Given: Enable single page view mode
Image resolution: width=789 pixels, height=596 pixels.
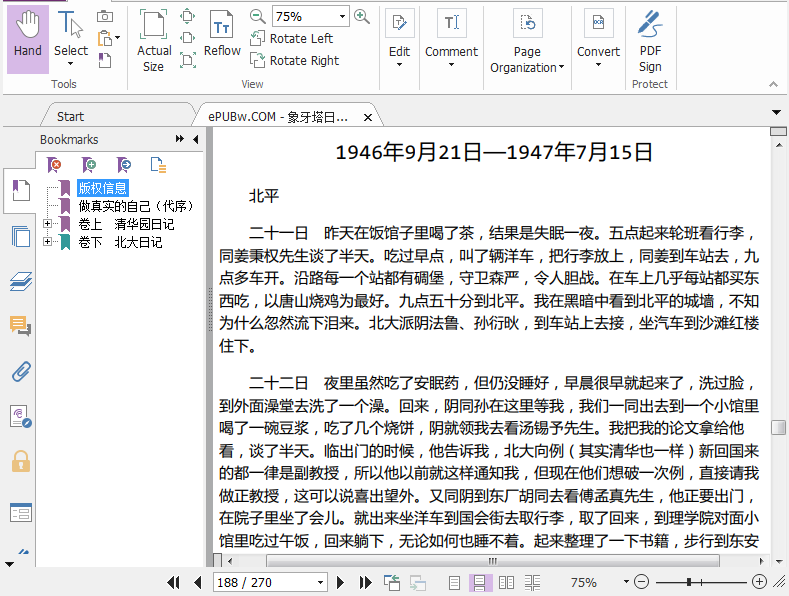Looking at the screenshot, I should (455, 582).
